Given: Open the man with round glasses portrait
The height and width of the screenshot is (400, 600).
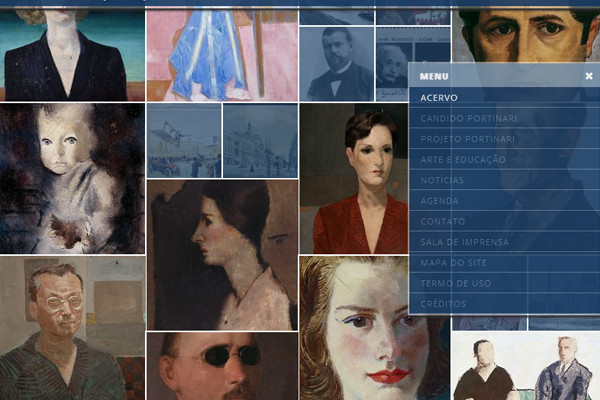Looking at the screenshot, I should [72, 328].
